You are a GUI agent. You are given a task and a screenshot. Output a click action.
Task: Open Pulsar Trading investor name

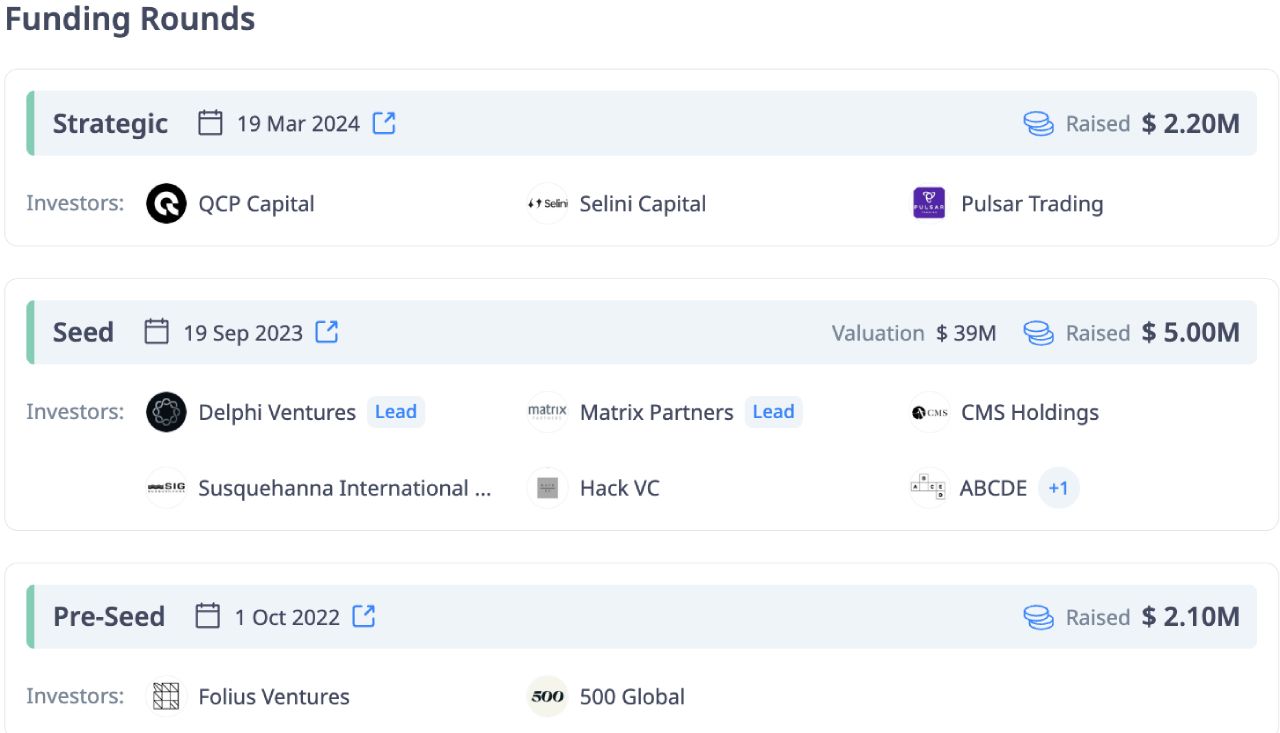pos(1032,204)
